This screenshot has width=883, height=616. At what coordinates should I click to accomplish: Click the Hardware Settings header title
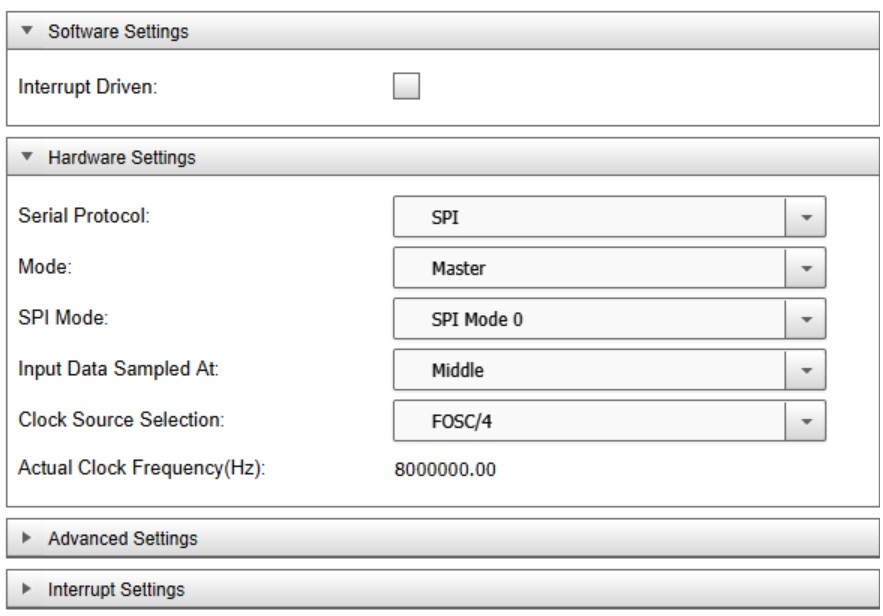pyautogui.click(x=122, y=157)
